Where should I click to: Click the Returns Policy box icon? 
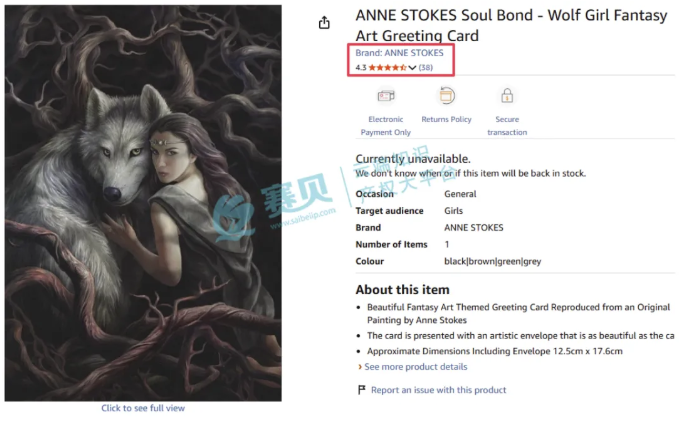click(x=447, y=95)
